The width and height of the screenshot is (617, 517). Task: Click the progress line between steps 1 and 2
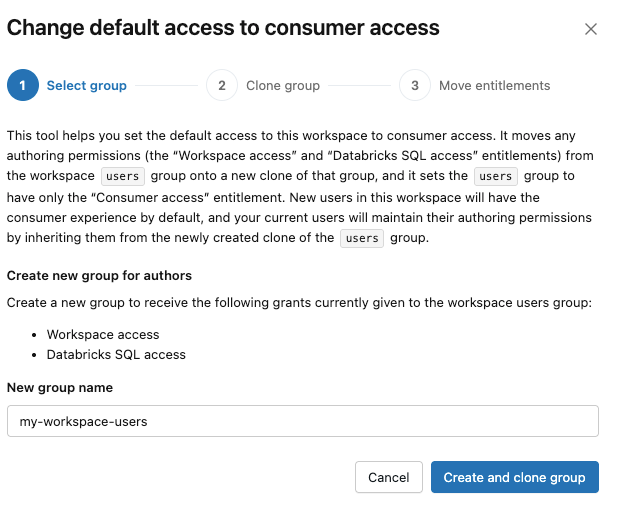(166, 85)
